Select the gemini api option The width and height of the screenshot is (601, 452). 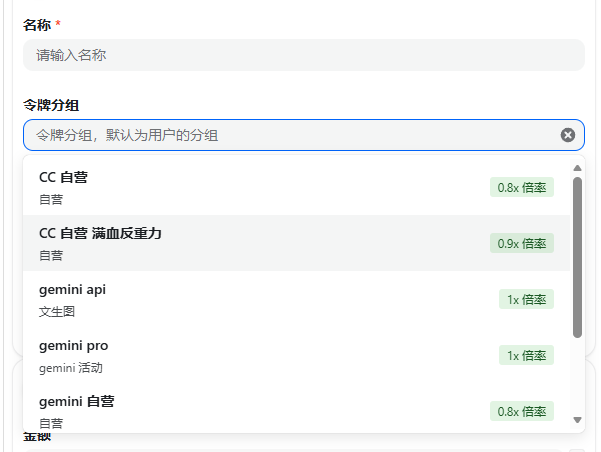click(296, 299)
